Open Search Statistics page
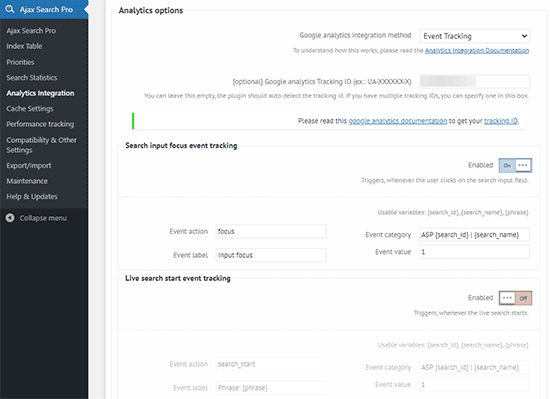 (x=32, y=77)
